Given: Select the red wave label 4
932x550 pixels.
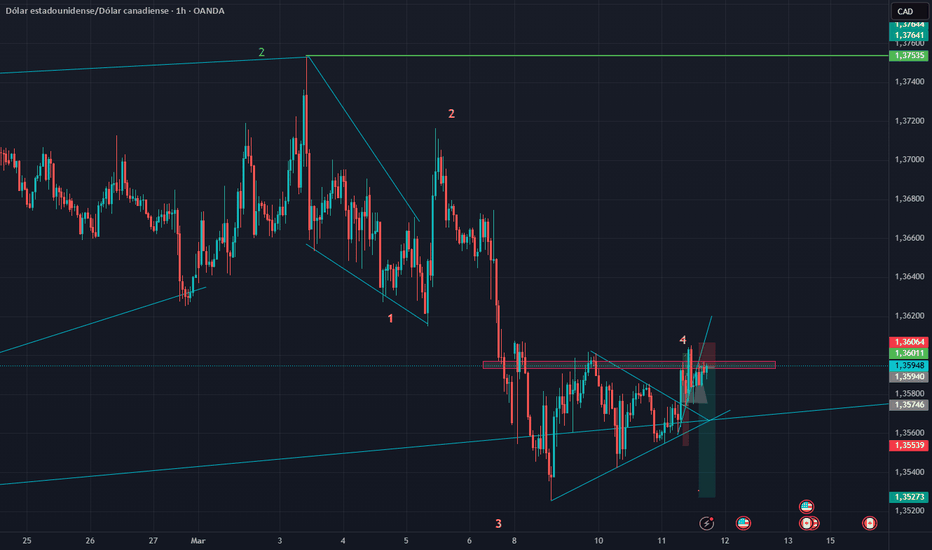Looking at the screenshot, I should point(683,340).
